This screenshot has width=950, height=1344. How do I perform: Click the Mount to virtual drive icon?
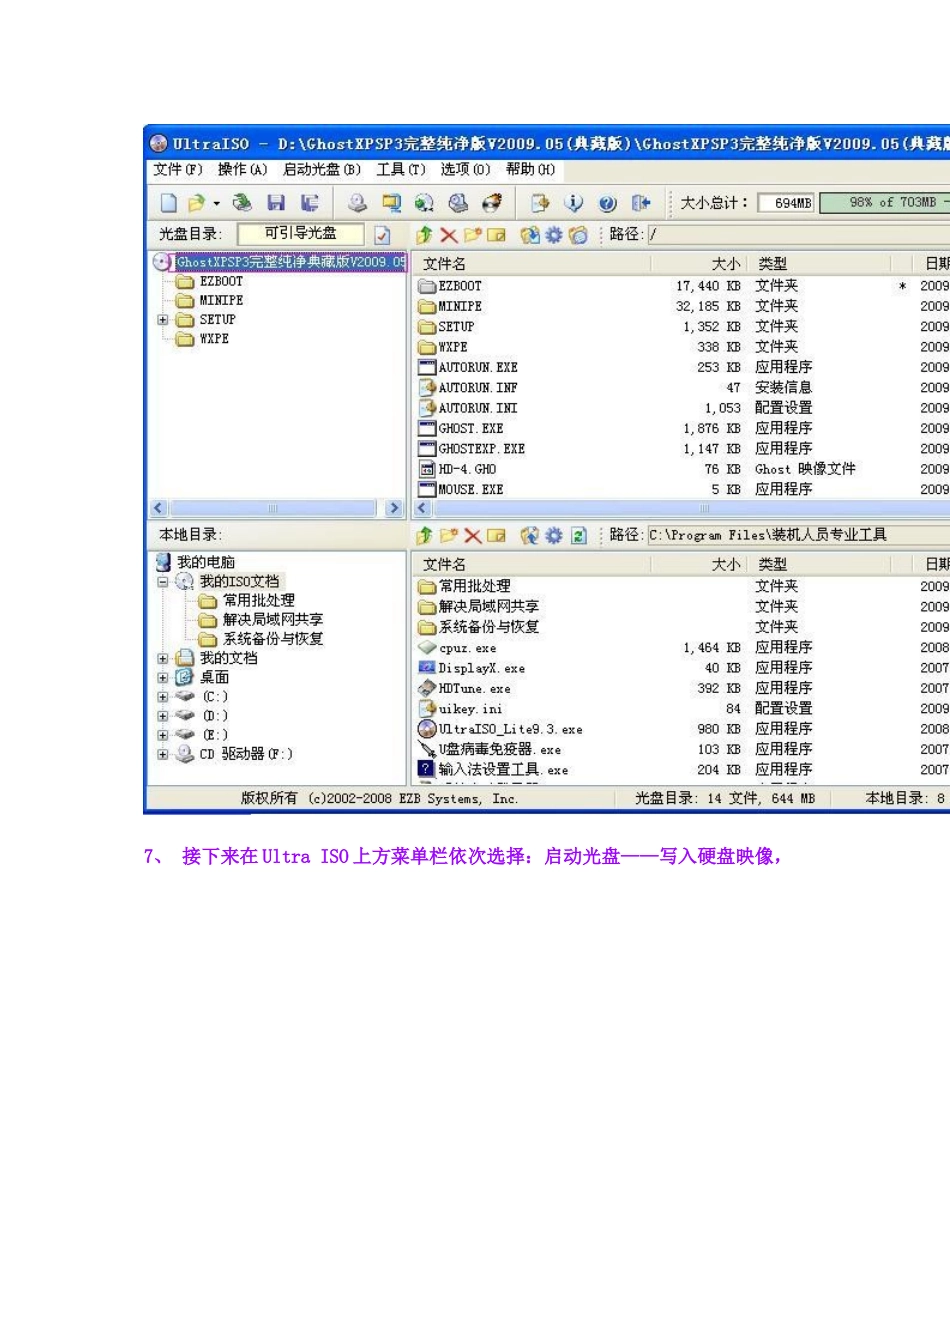click(458, 203)
